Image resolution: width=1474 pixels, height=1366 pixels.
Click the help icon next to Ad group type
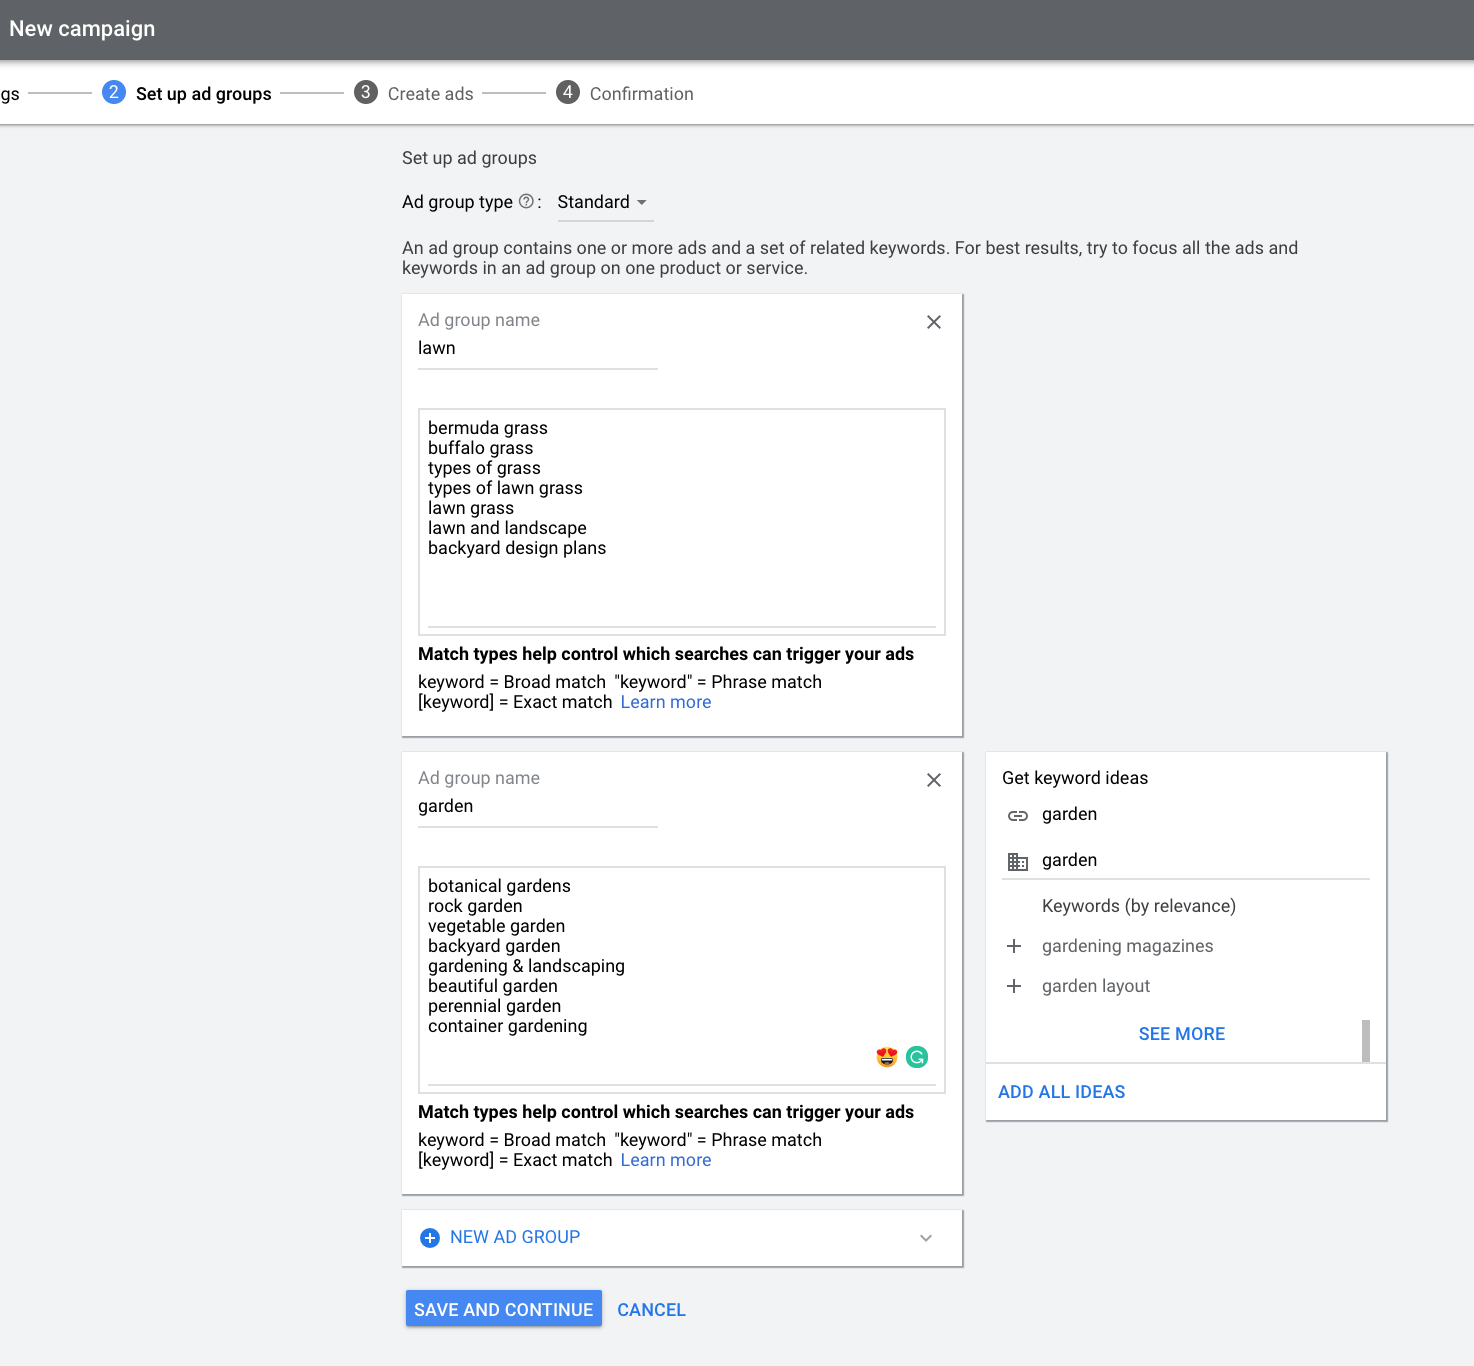coord(527,201)
